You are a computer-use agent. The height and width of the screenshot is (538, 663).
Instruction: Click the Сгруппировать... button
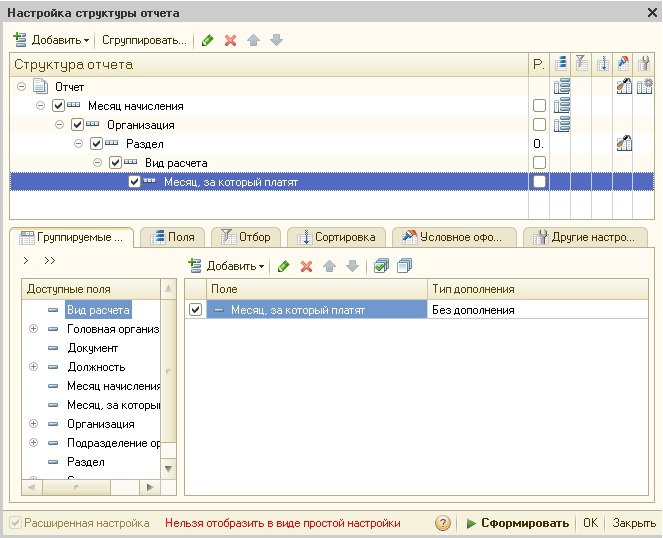click(144, 40)
